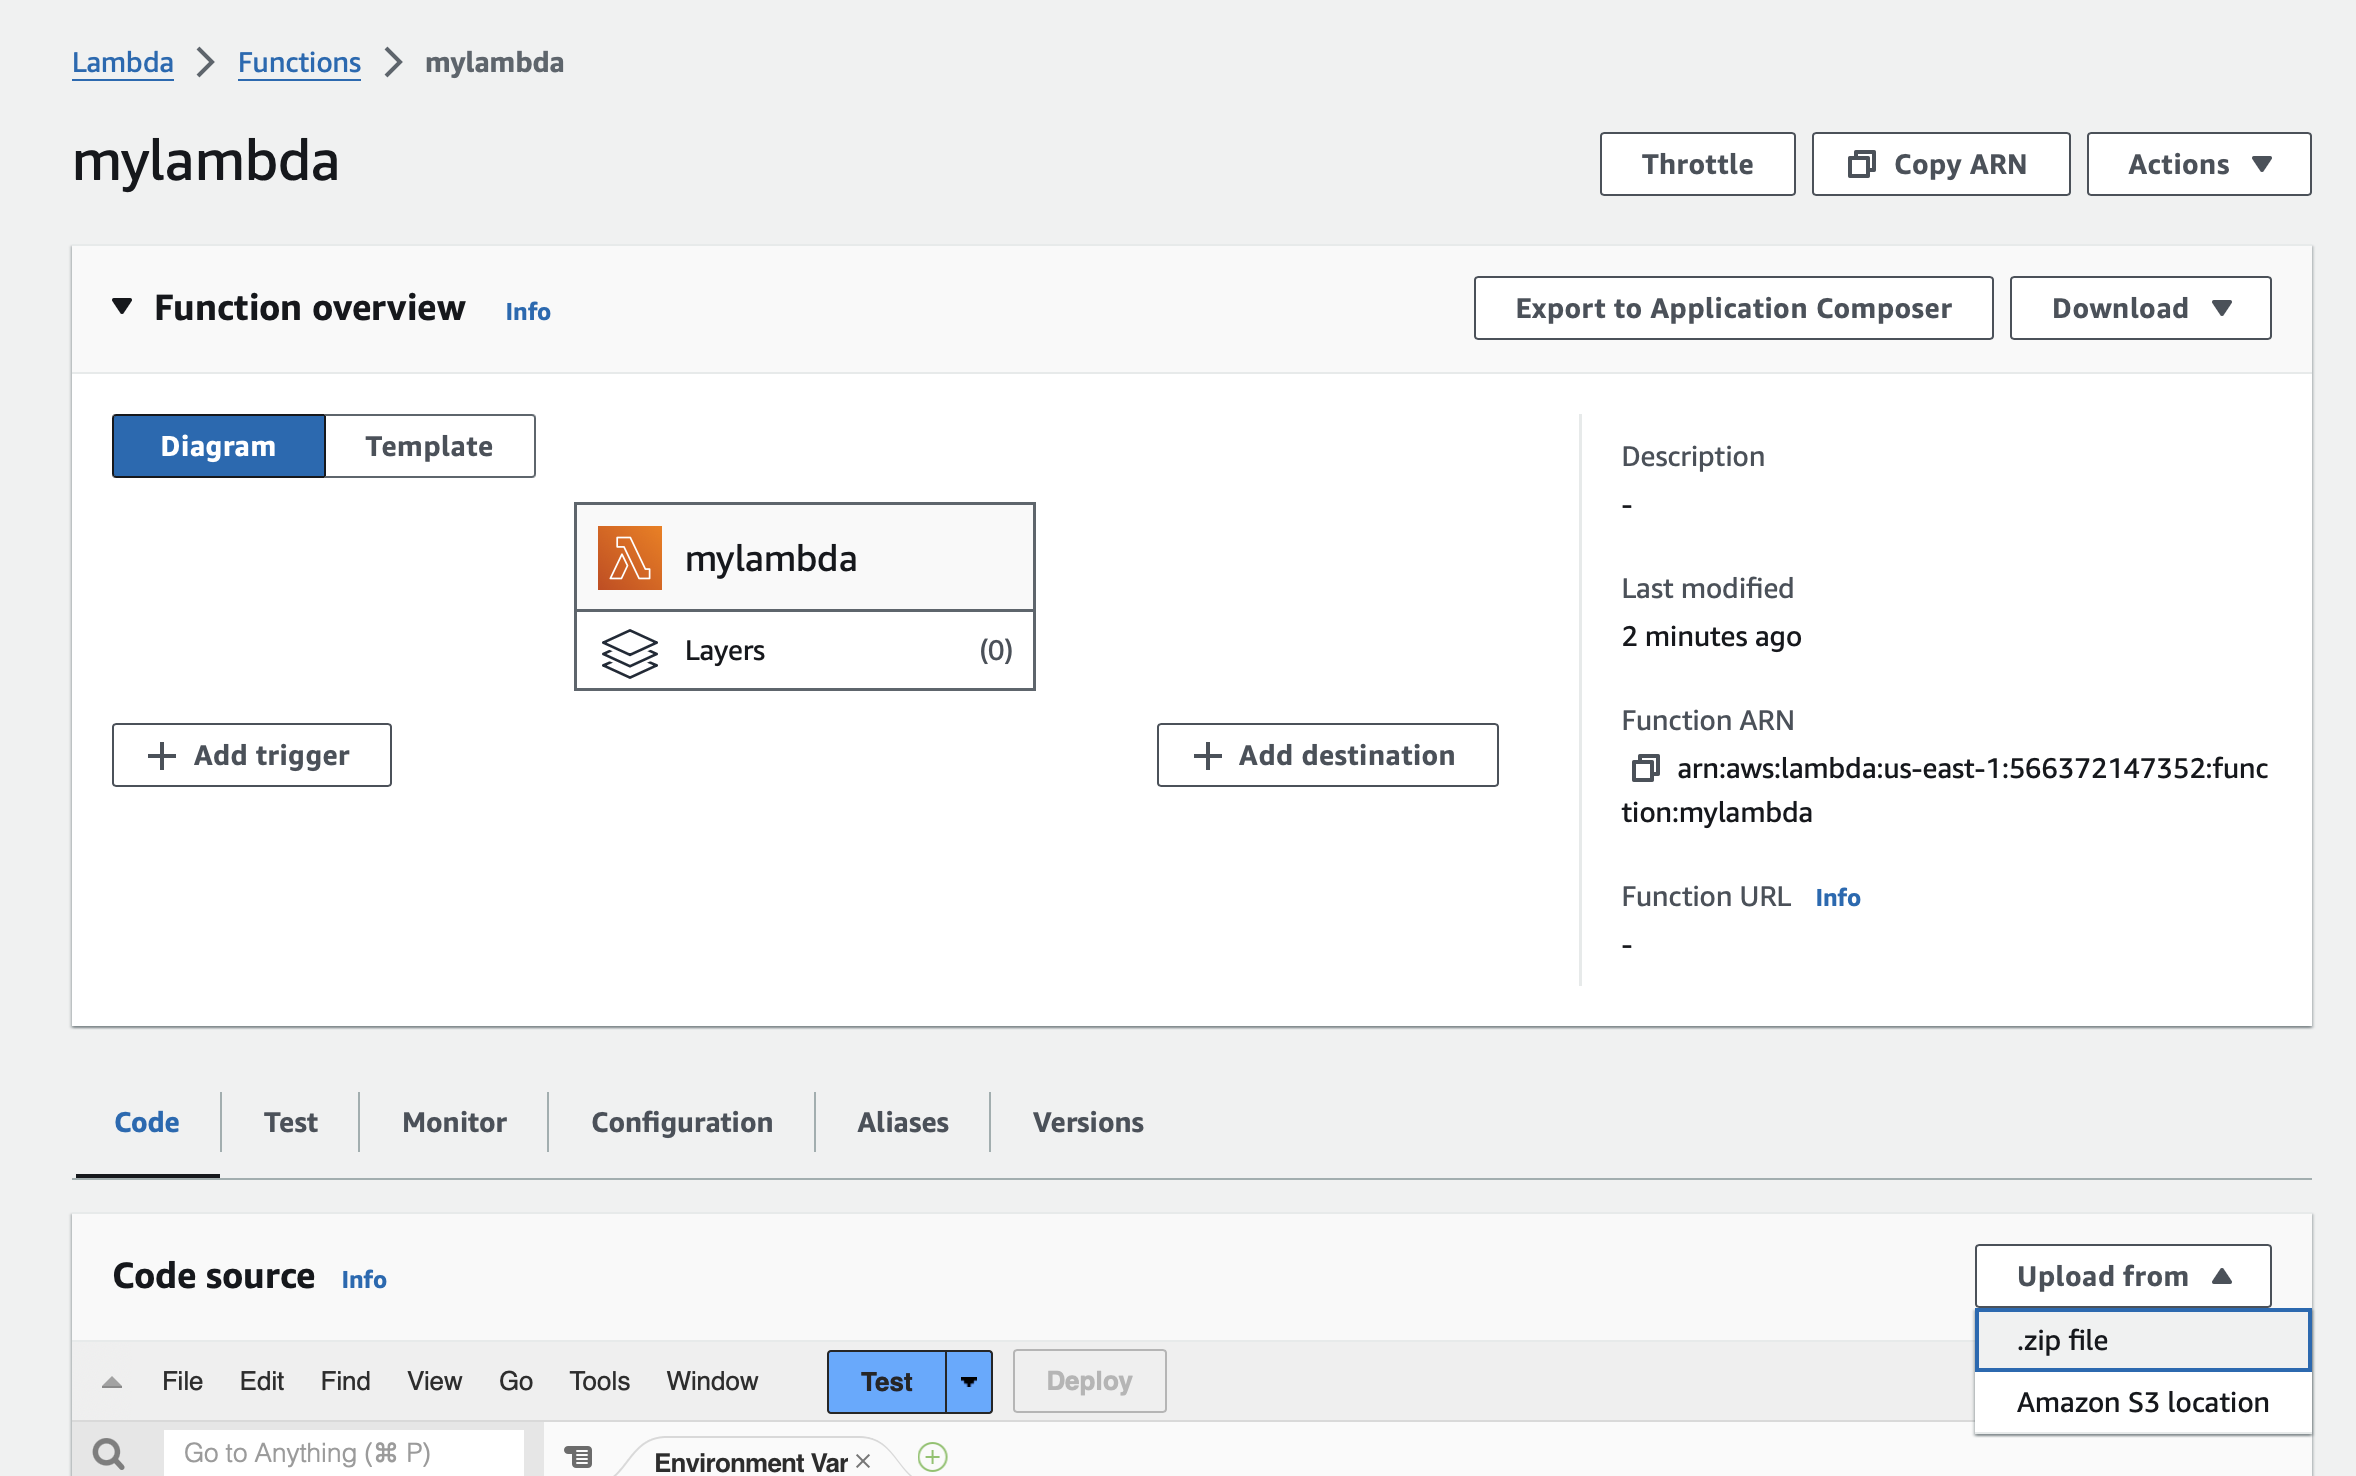Open the Aliases tab
2356x1476 pixels.
pos(903,1122)
